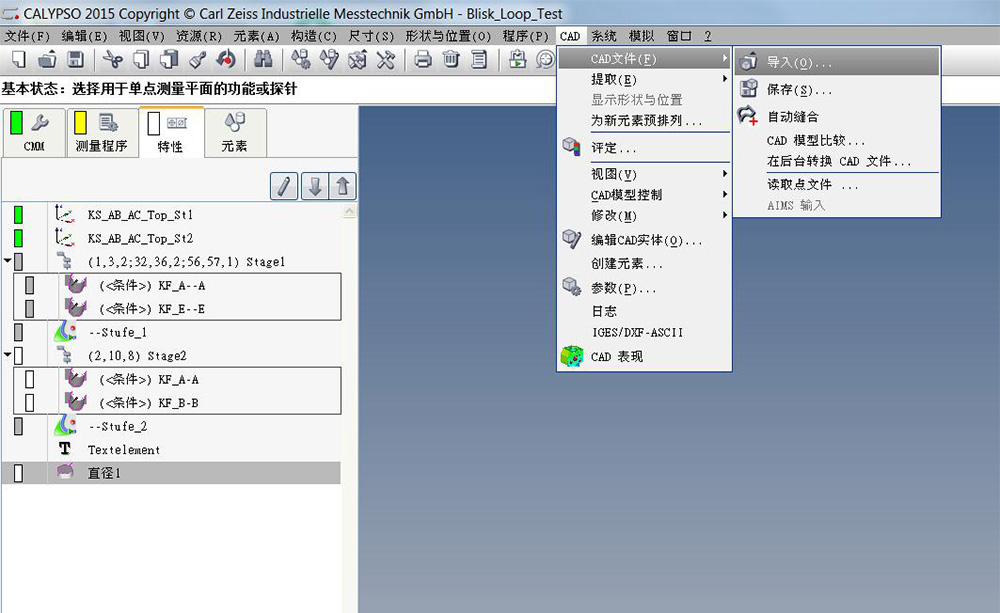Image resolution: width=1000 pixels, height=613 pixels.
Task: Choose 导入(O)... from the CAD文件 submenu
Action: pos(837,62)
